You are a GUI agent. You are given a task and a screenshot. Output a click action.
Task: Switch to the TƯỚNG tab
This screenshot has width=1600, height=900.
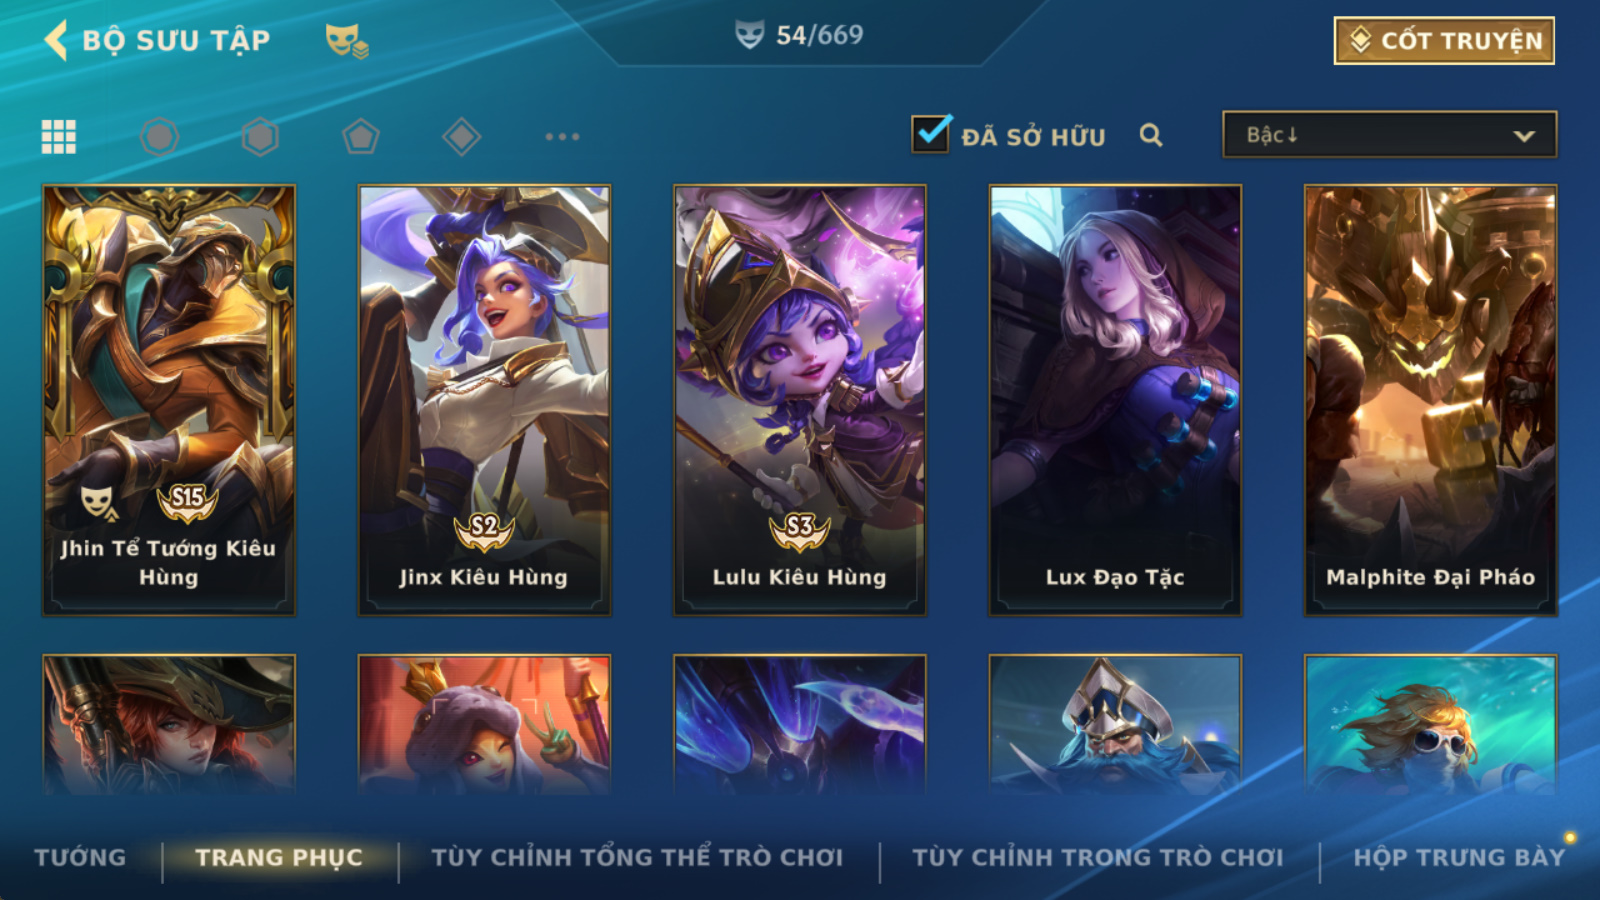pyautogui.click(x=80, y=857)
